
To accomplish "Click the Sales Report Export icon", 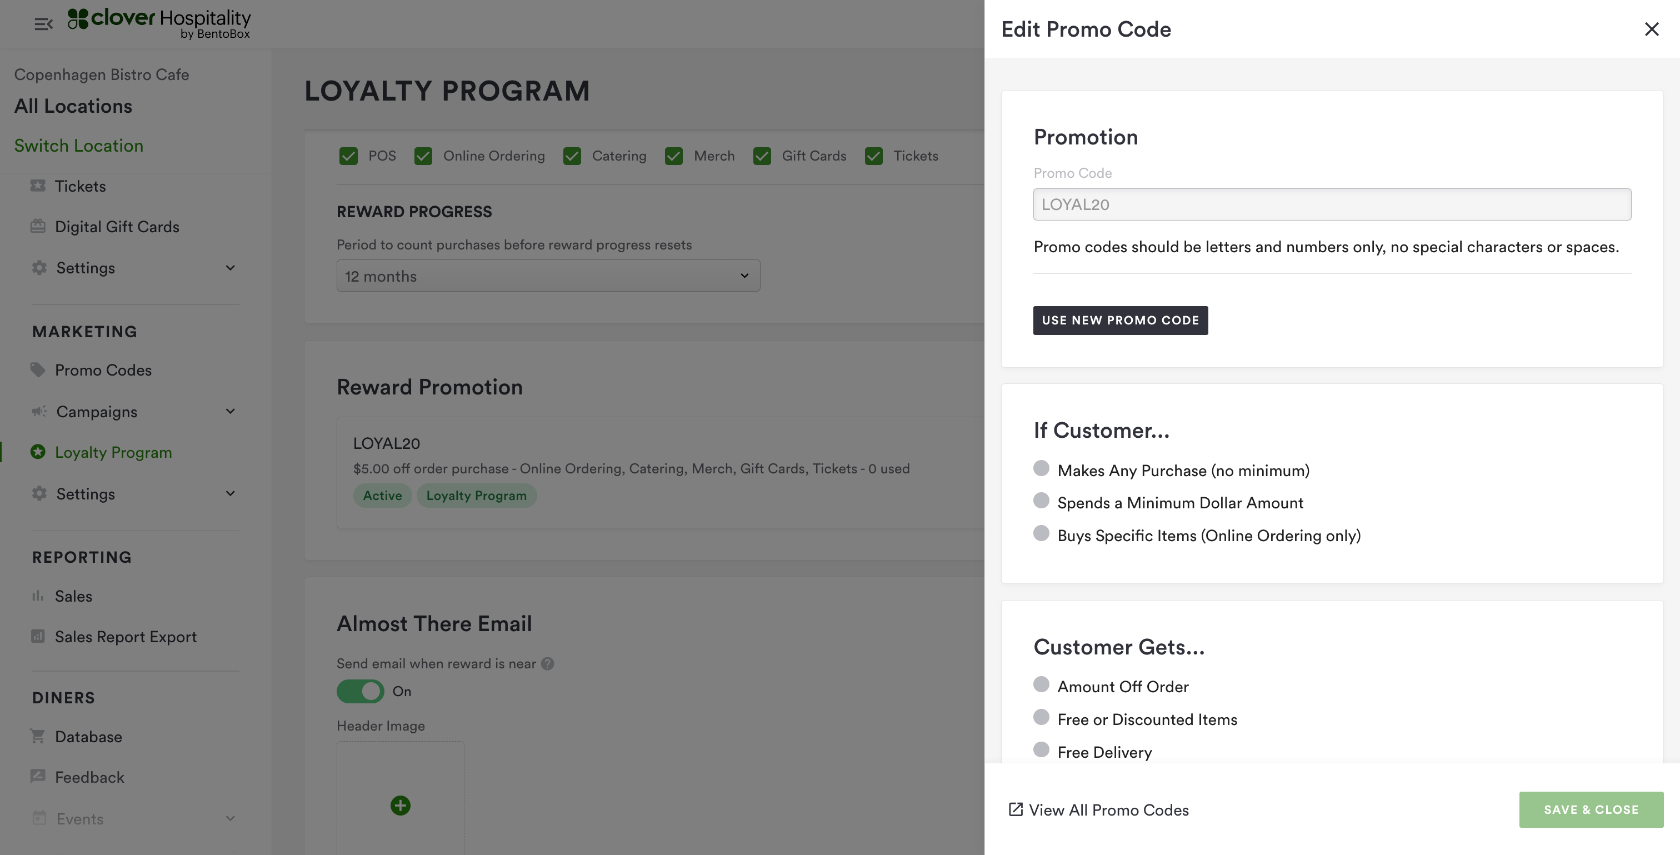I will coord(38,637).
